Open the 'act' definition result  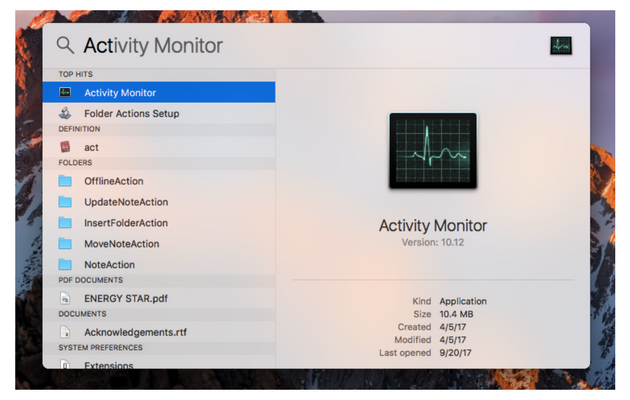[x=159, y=147]
